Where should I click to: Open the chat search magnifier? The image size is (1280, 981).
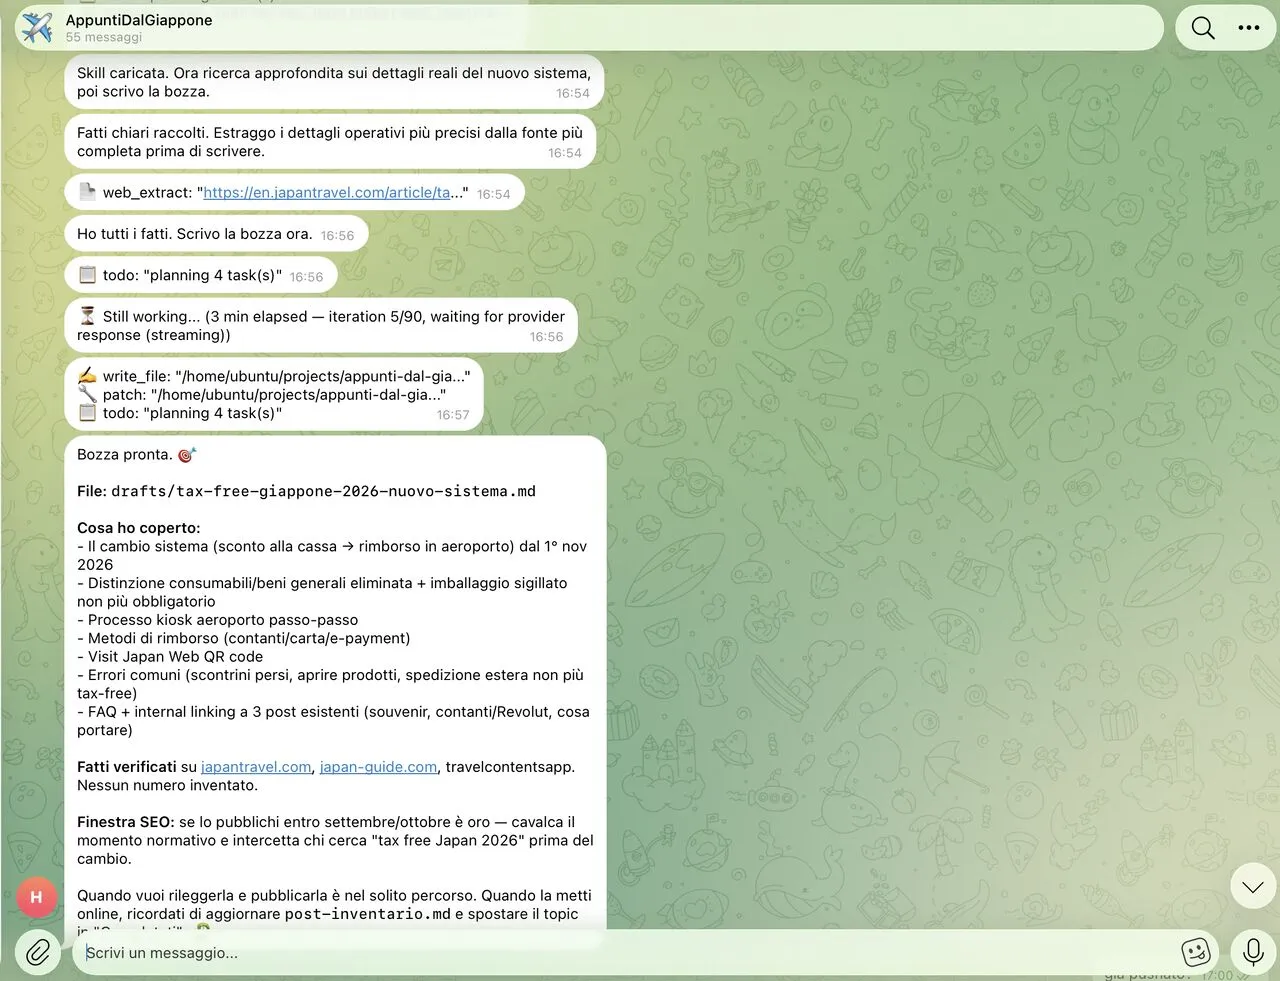click(x=1203, y=28)
